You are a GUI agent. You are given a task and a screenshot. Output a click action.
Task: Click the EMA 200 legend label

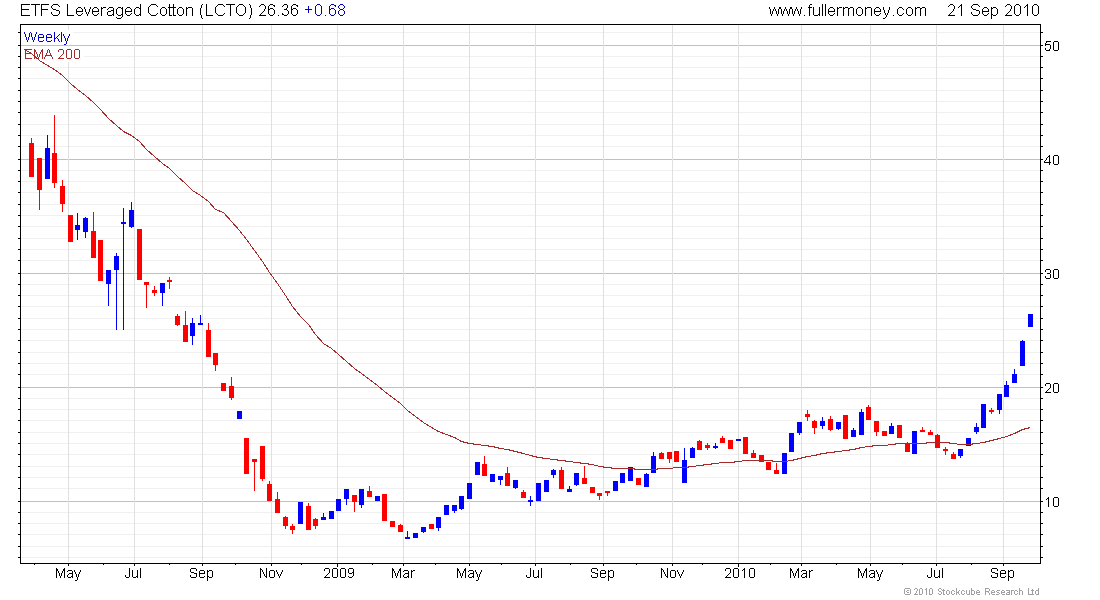tap(52, 54)
